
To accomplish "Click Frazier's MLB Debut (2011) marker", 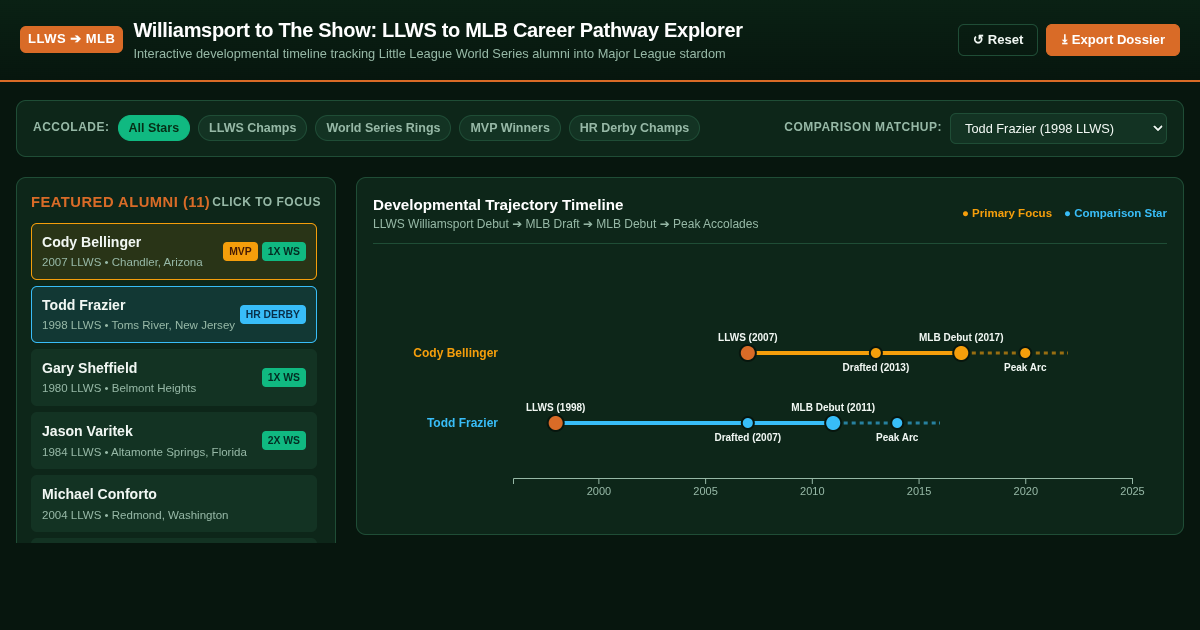I will [x=833, y=423].
